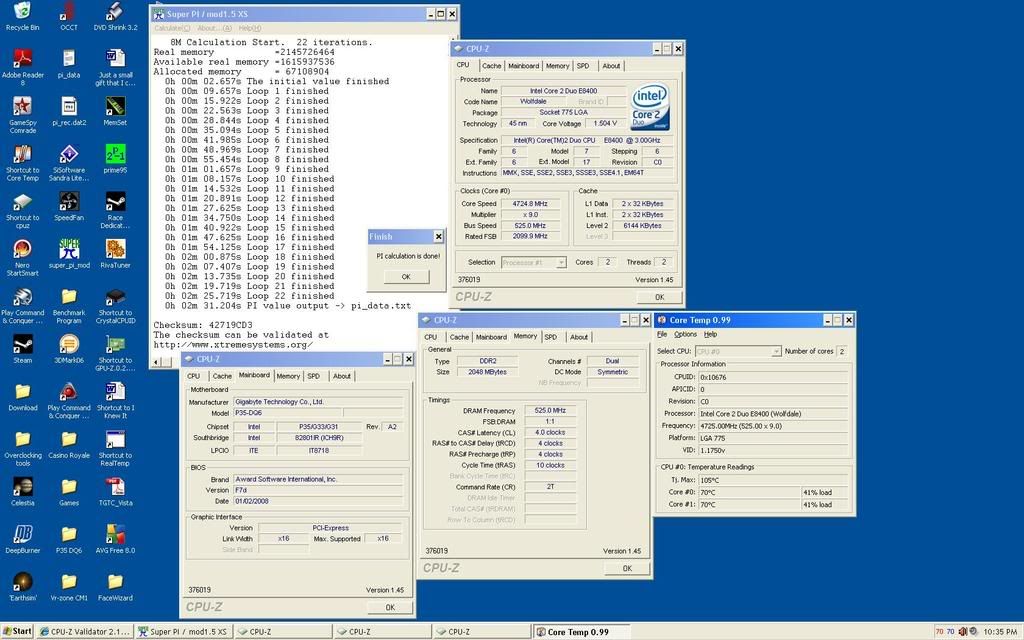The image size is (1024, 640).
Task: Open Calculate menu in Super PI
Action: [172, 28]
